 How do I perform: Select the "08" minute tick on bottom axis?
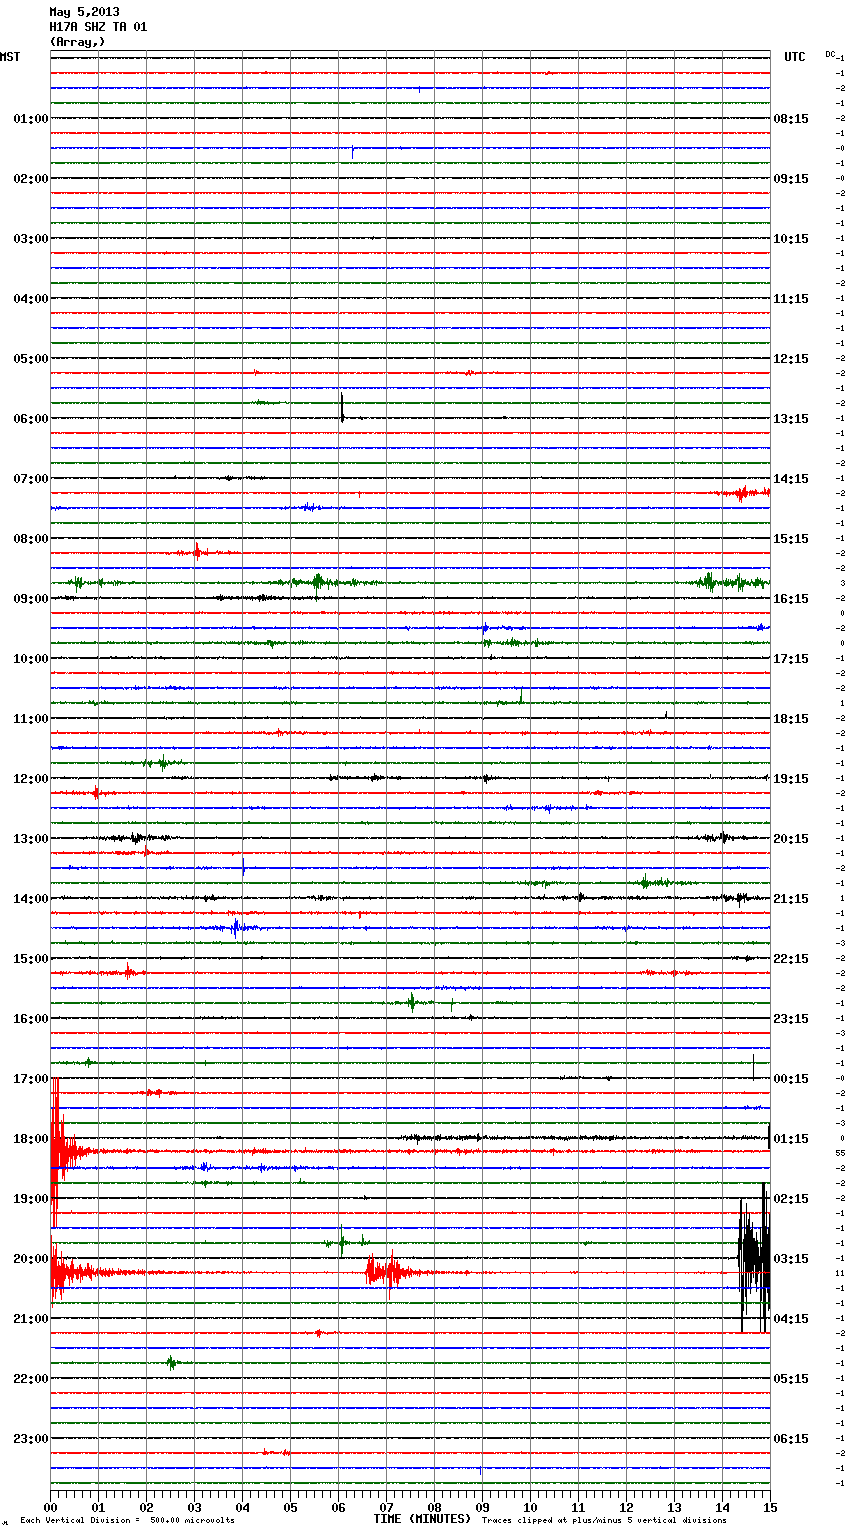[434, 1507]
